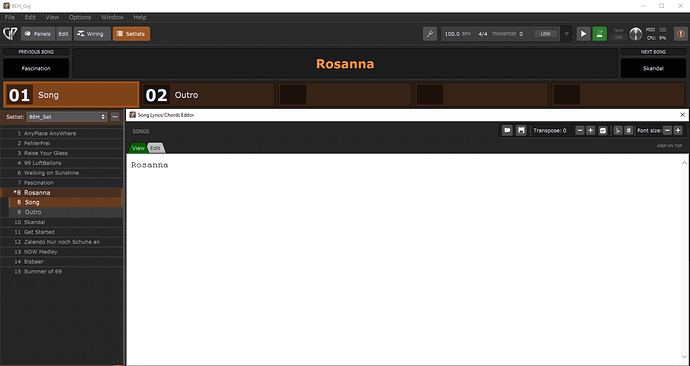Decrease font size with minus button

pos(668,131)
